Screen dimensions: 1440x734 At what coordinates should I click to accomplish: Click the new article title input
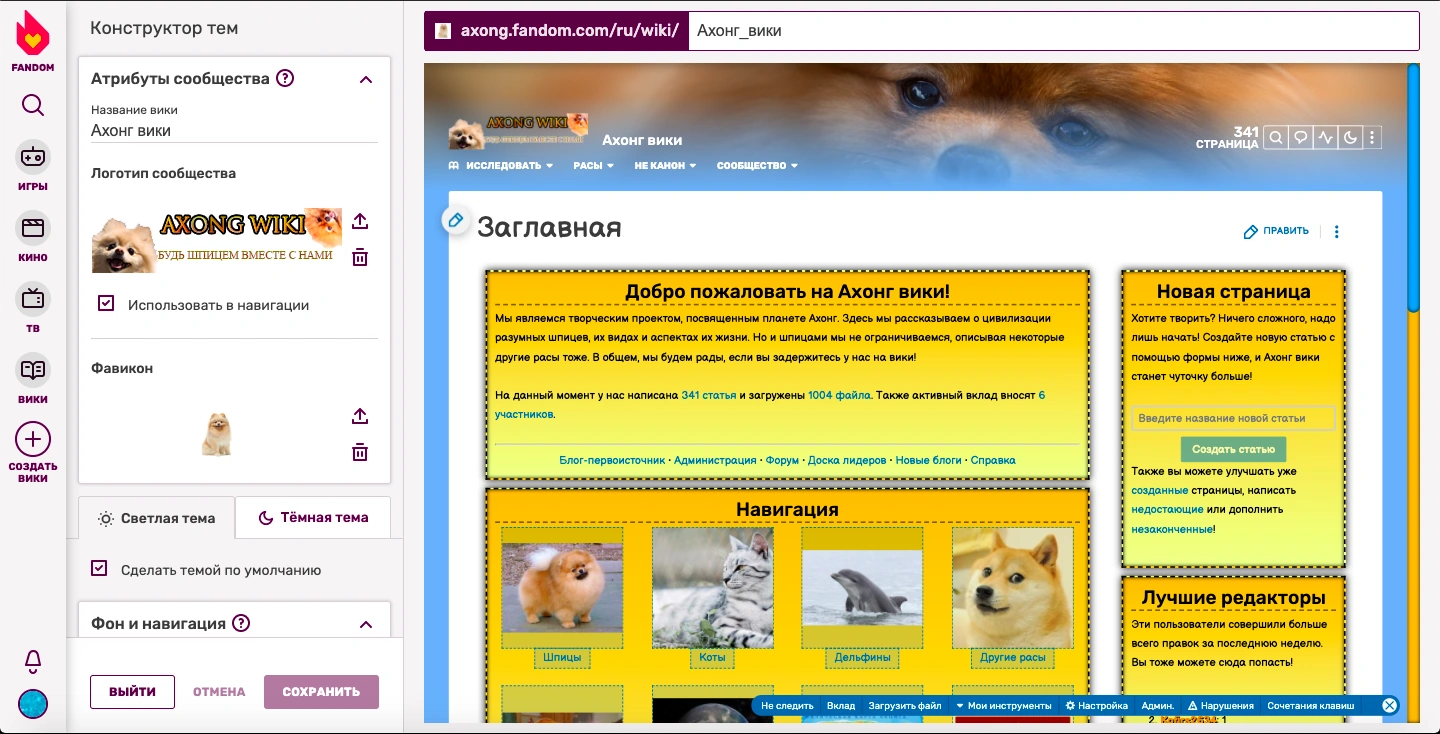(1233, 418)
